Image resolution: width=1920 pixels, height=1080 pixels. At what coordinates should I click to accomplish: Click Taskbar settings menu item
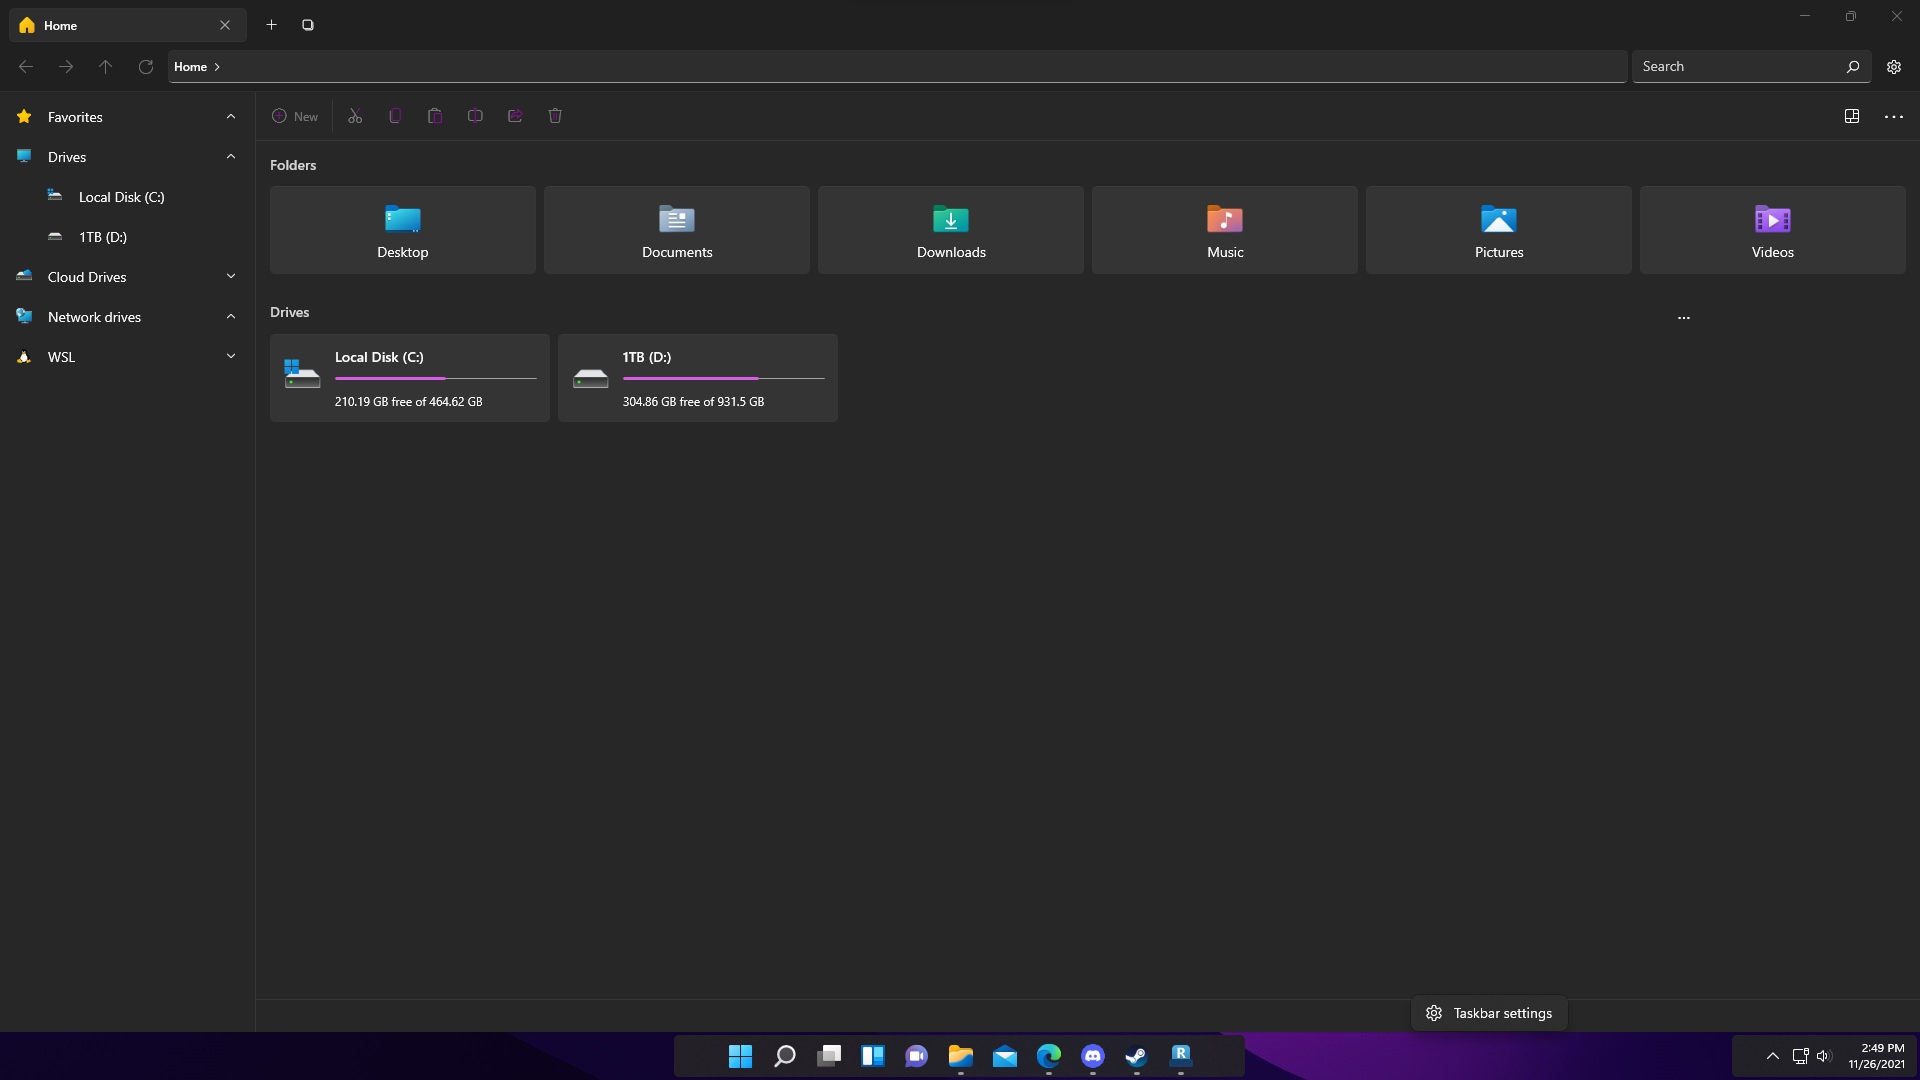(x=1490, y=1013)
